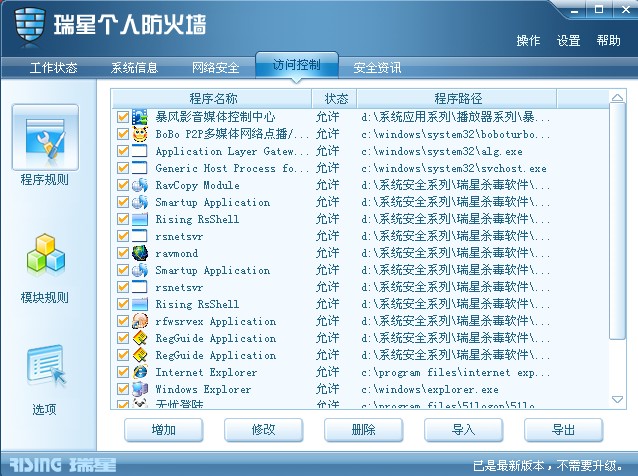The image size is (638, 476).
Task: Select the ravmond row name
Action: [177, 253]
